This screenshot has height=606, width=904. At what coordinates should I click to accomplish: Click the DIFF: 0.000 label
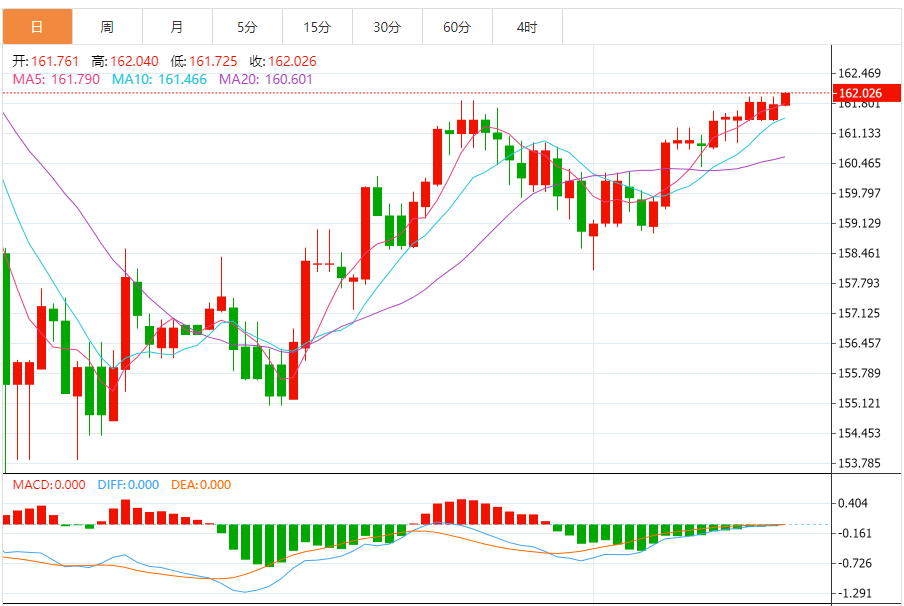click(x=128, y=484)
